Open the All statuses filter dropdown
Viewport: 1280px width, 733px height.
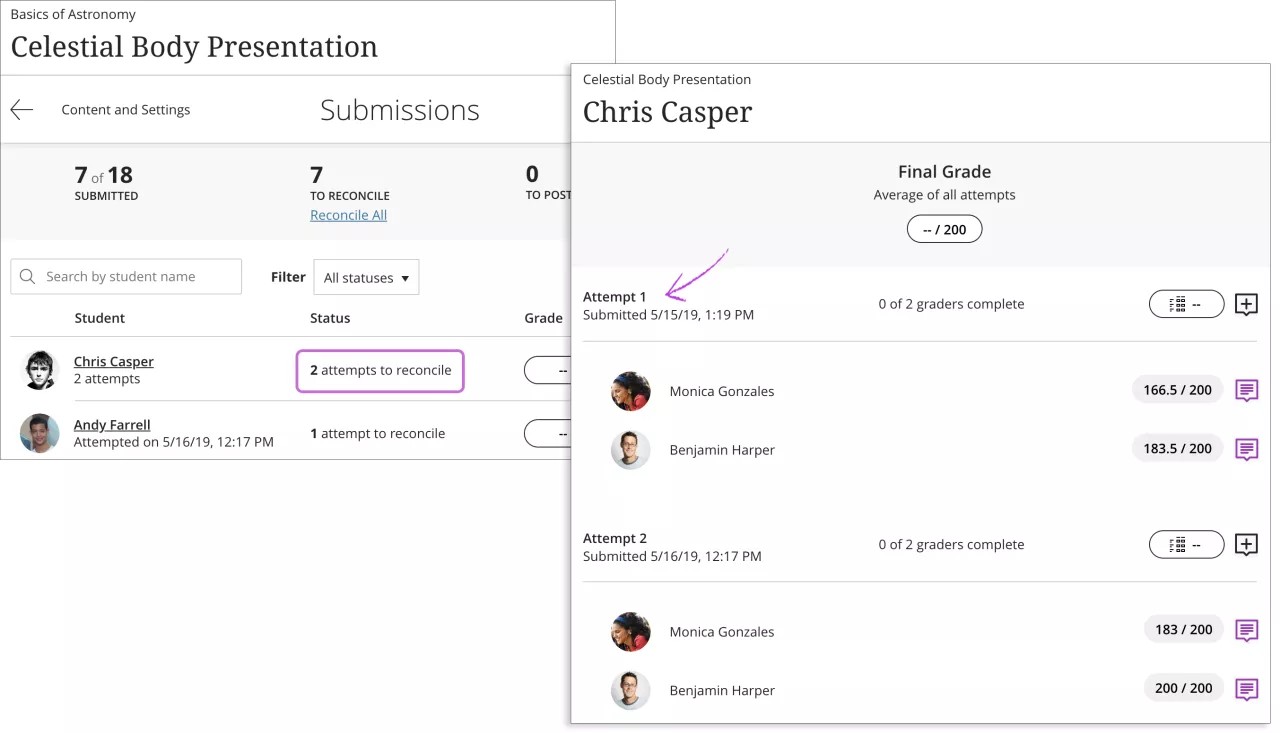366,277
